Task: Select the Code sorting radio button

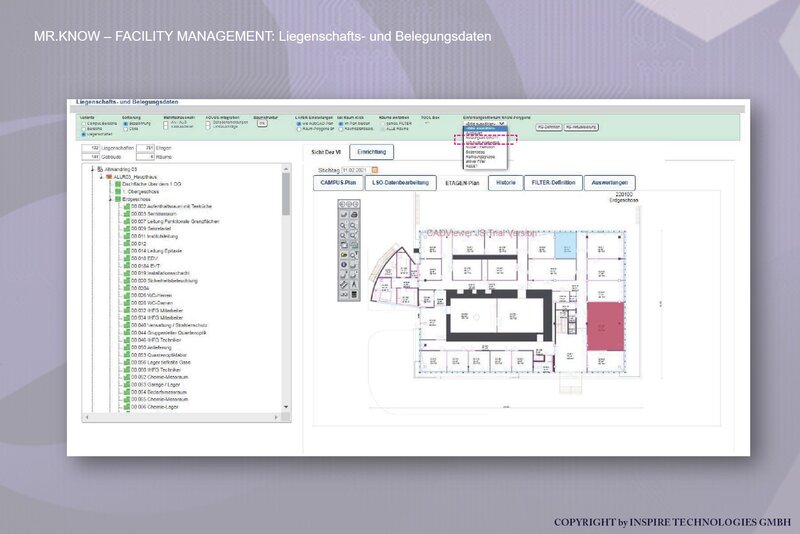Action: [126, 129]
